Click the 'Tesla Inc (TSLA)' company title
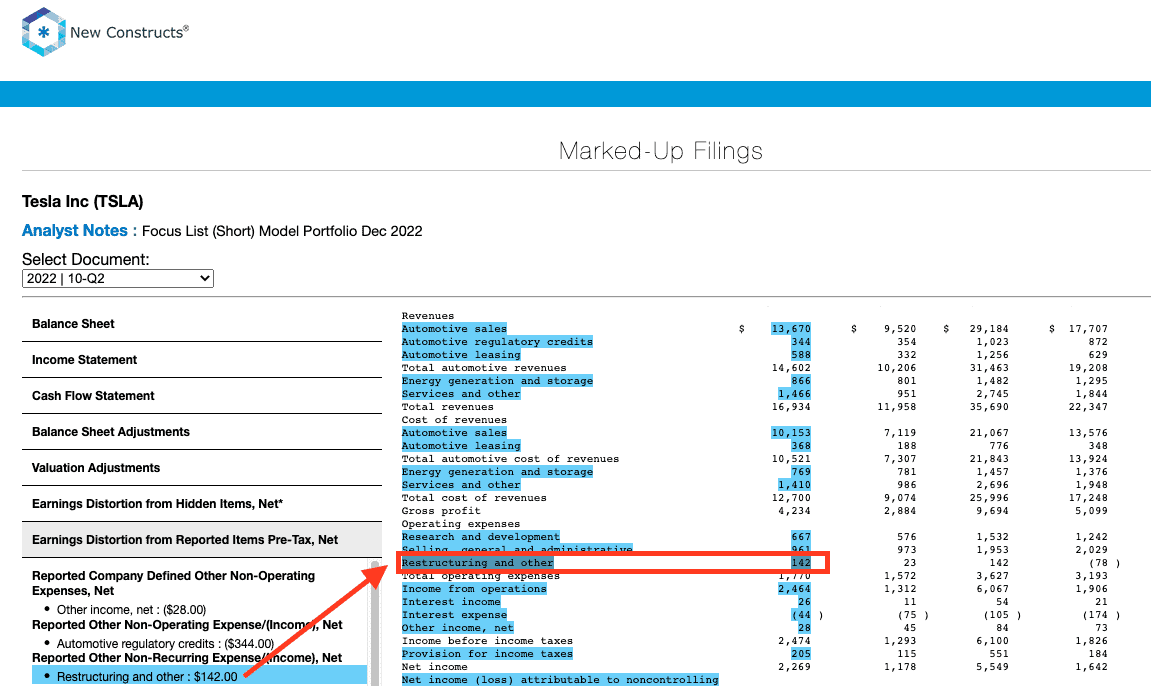 (82, 202)
